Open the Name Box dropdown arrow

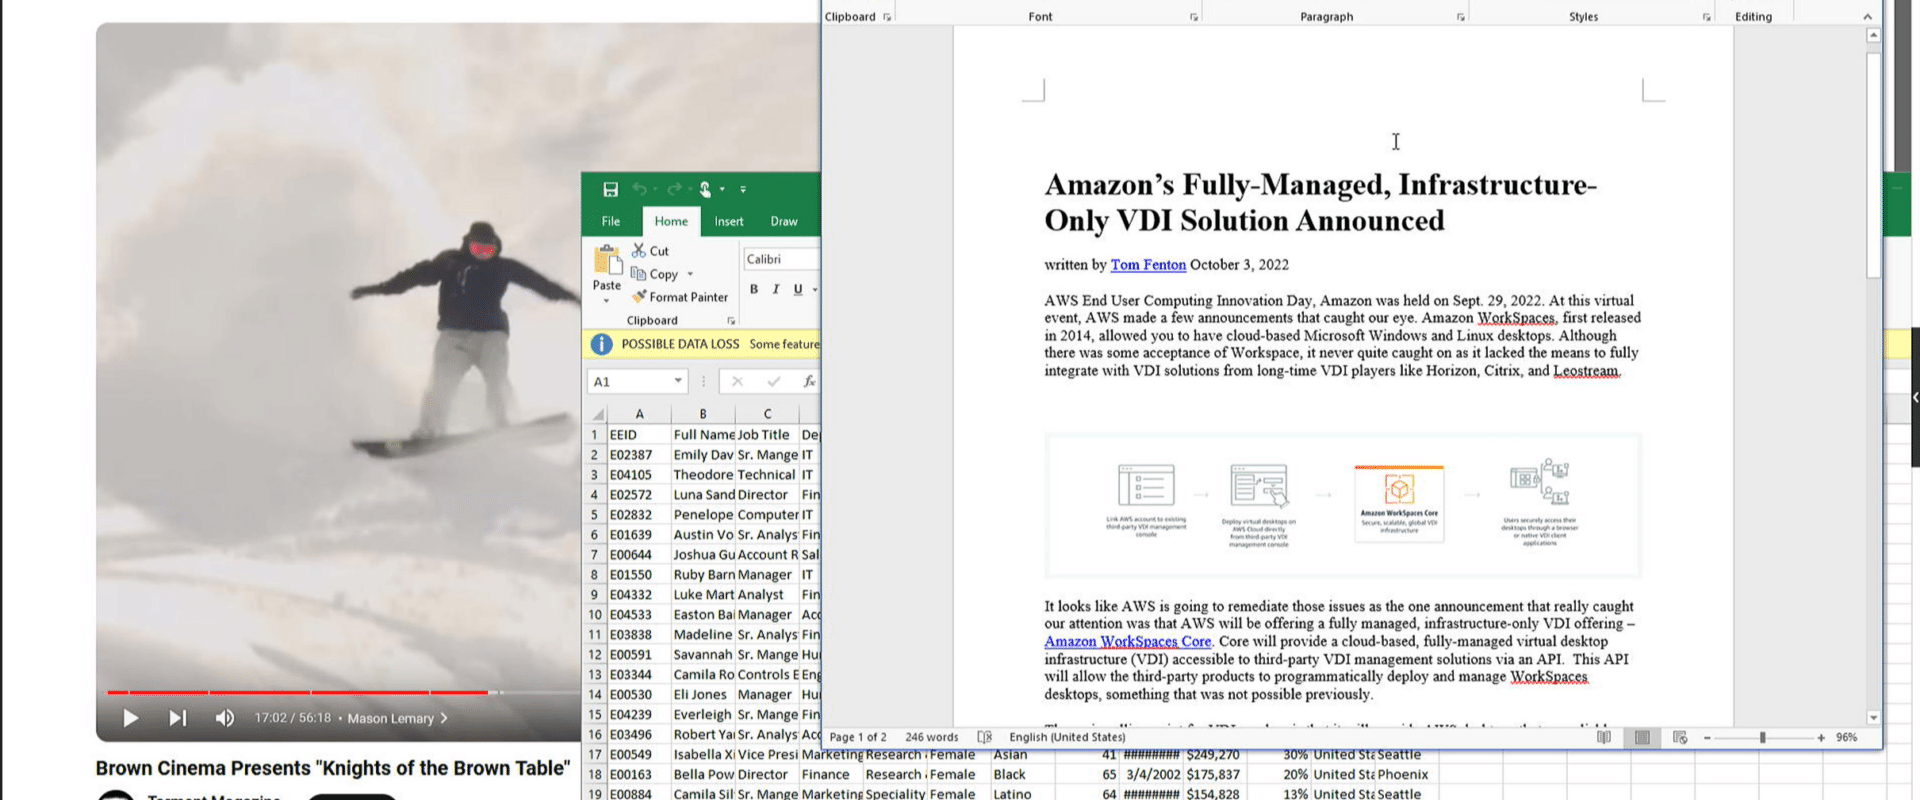(678, 381)
